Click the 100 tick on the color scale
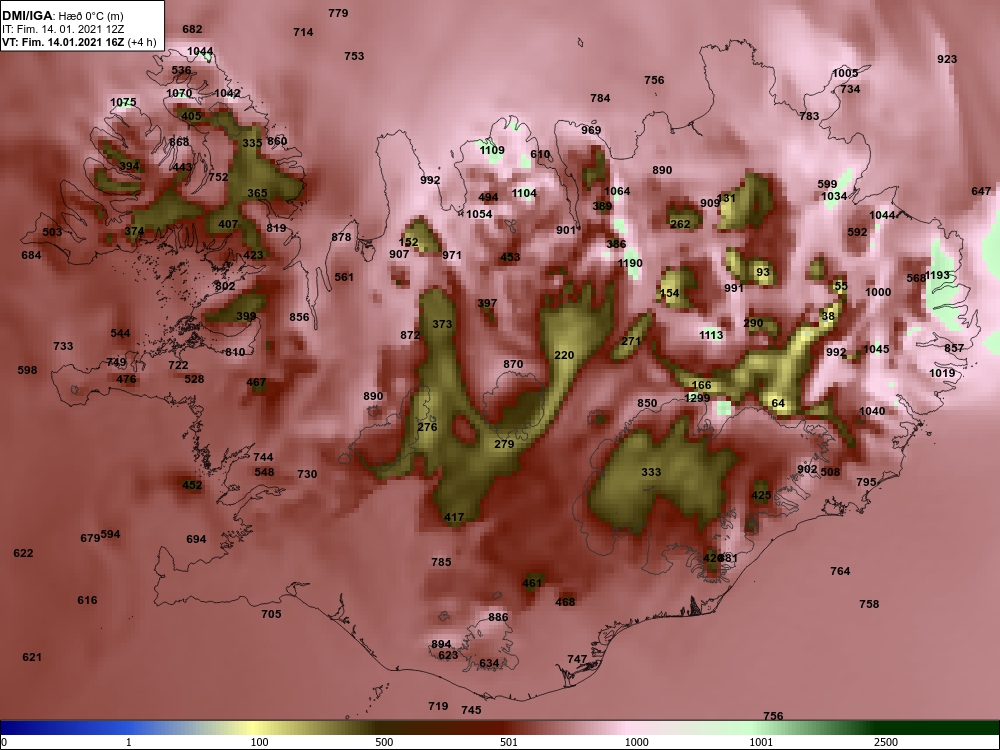This screenshot has height=750, width=1000. pos(260,742)
